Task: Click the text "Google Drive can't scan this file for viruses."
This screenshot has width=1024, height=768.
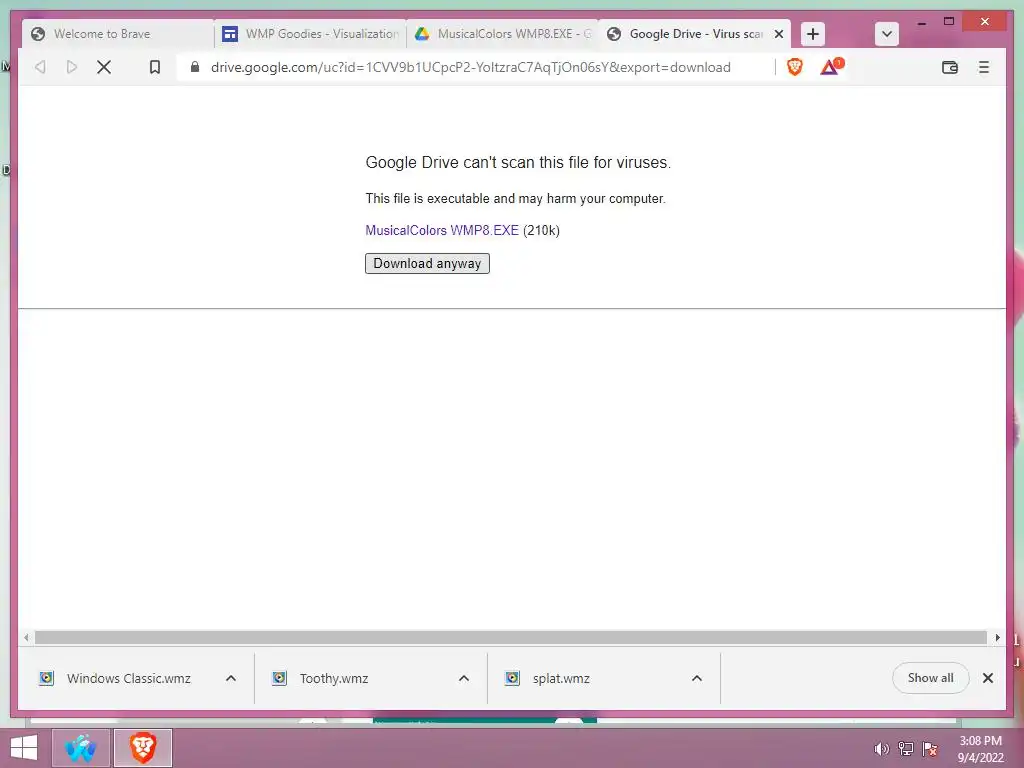Action: (518, 163)
